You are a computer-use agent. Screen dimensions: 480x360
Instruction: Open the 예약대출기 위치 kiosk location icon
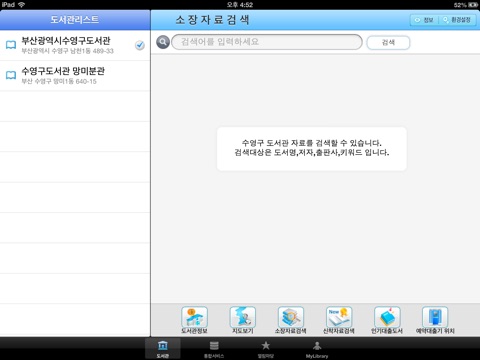(x=435, y=318)
